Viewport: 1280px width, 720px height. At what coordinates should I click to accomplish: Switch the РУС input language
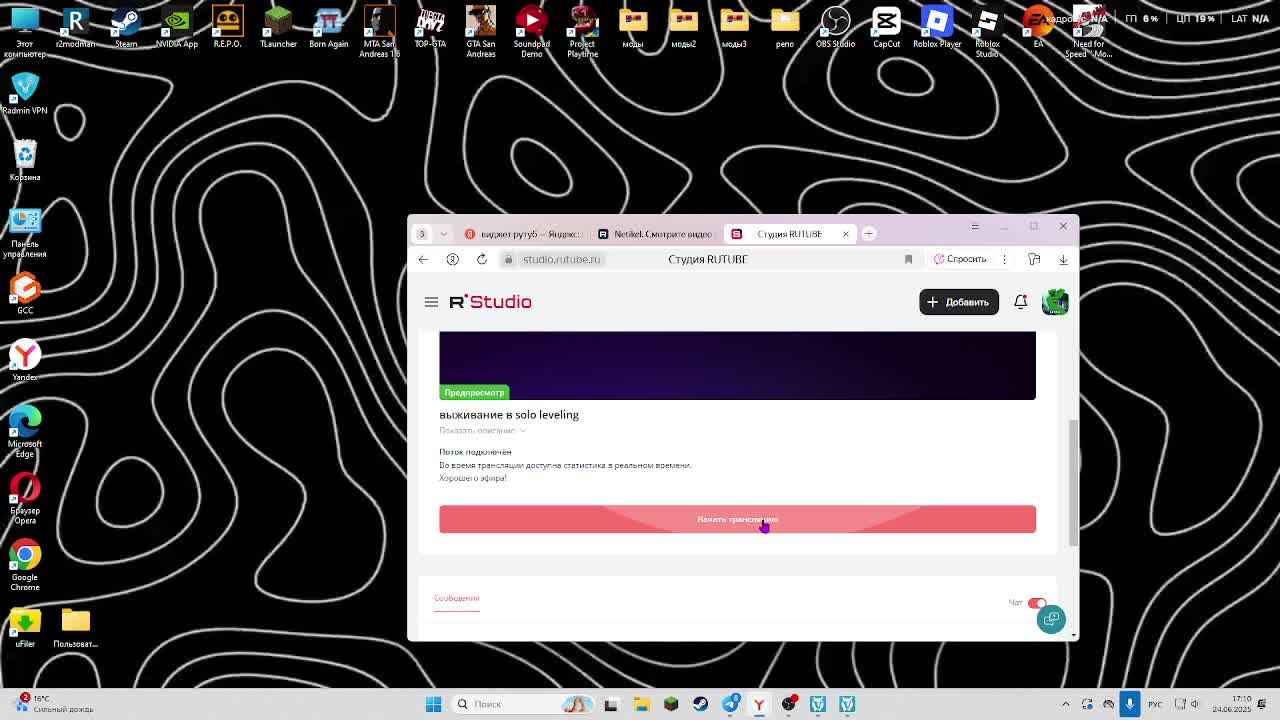(x=1155, y=704)
